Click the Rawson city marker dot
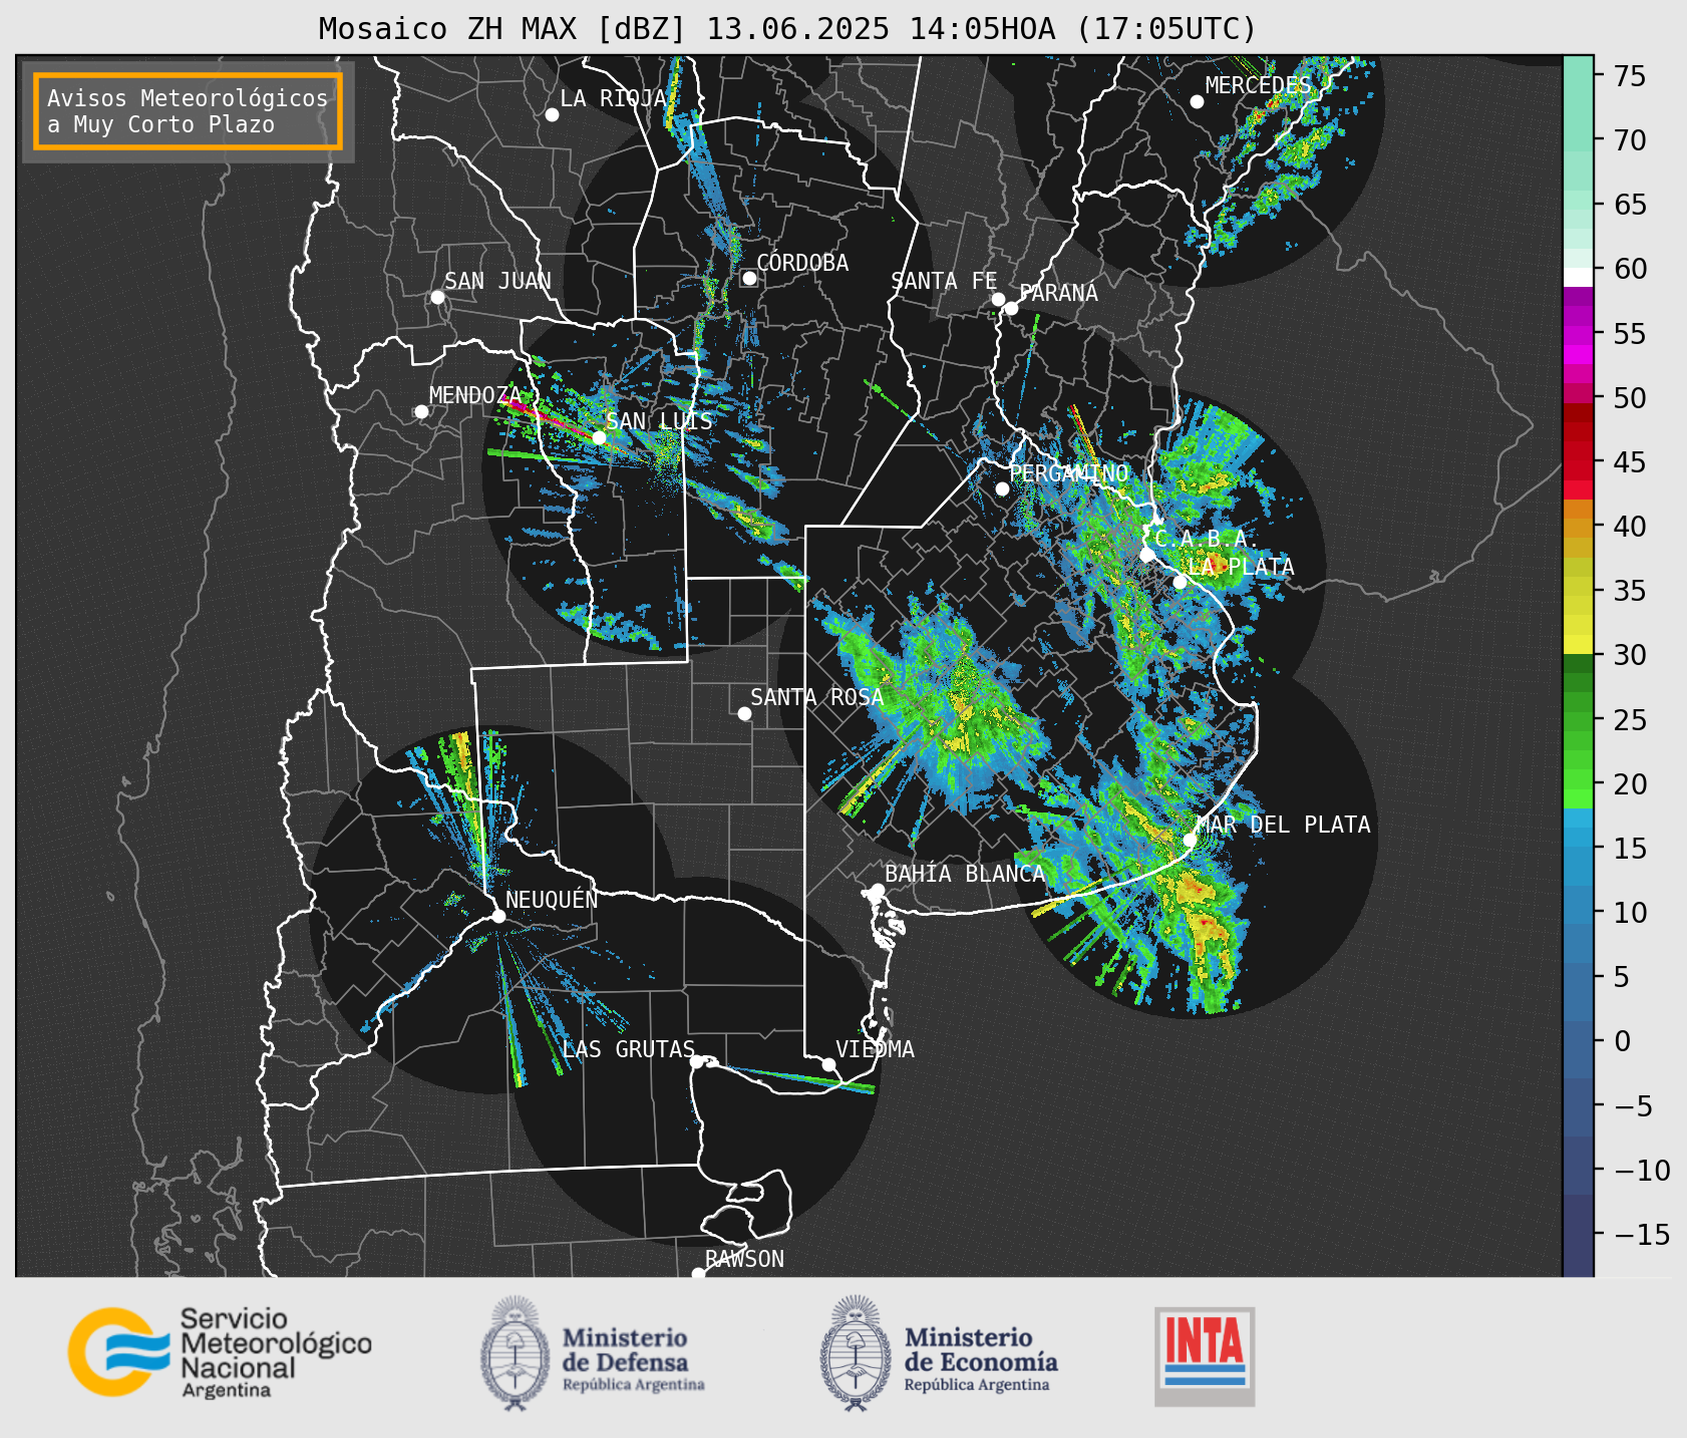Image resolution: width=1687 pixels, height=1438 pixels. 698,1274
